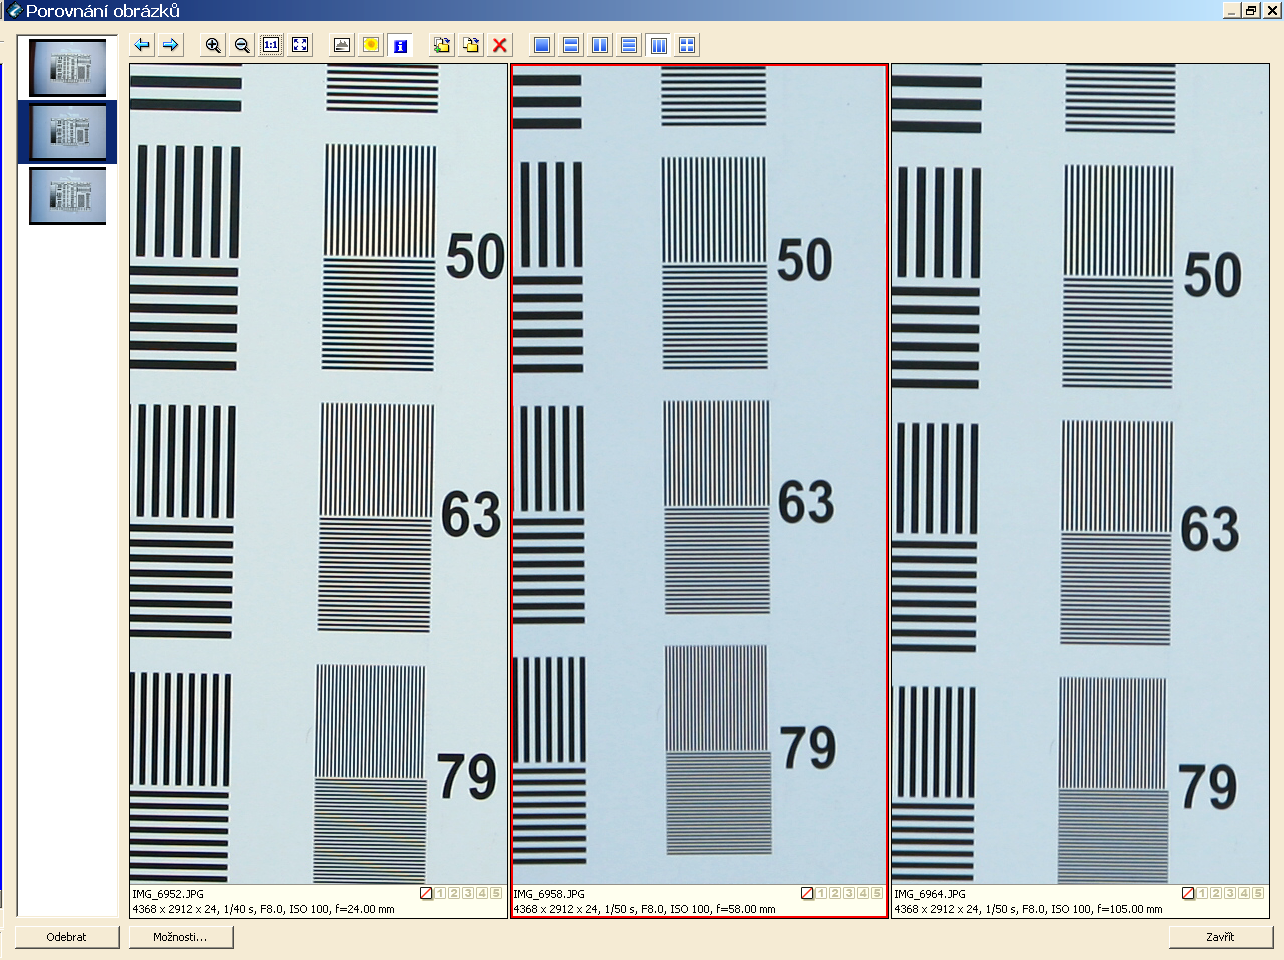Switch to three vertical columns layout

[658, 45]
